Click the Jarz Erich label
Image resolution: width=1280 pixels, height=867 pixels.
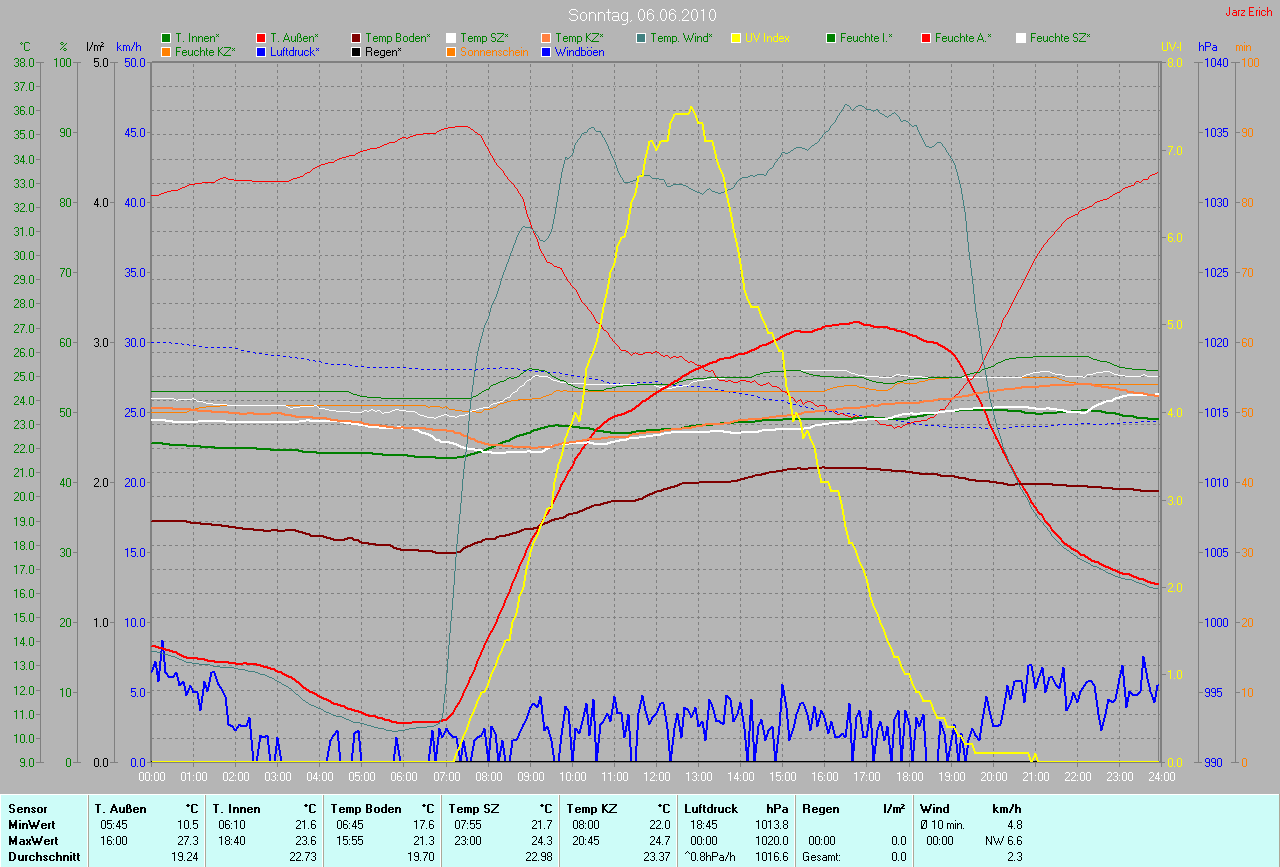[1248, 12]
